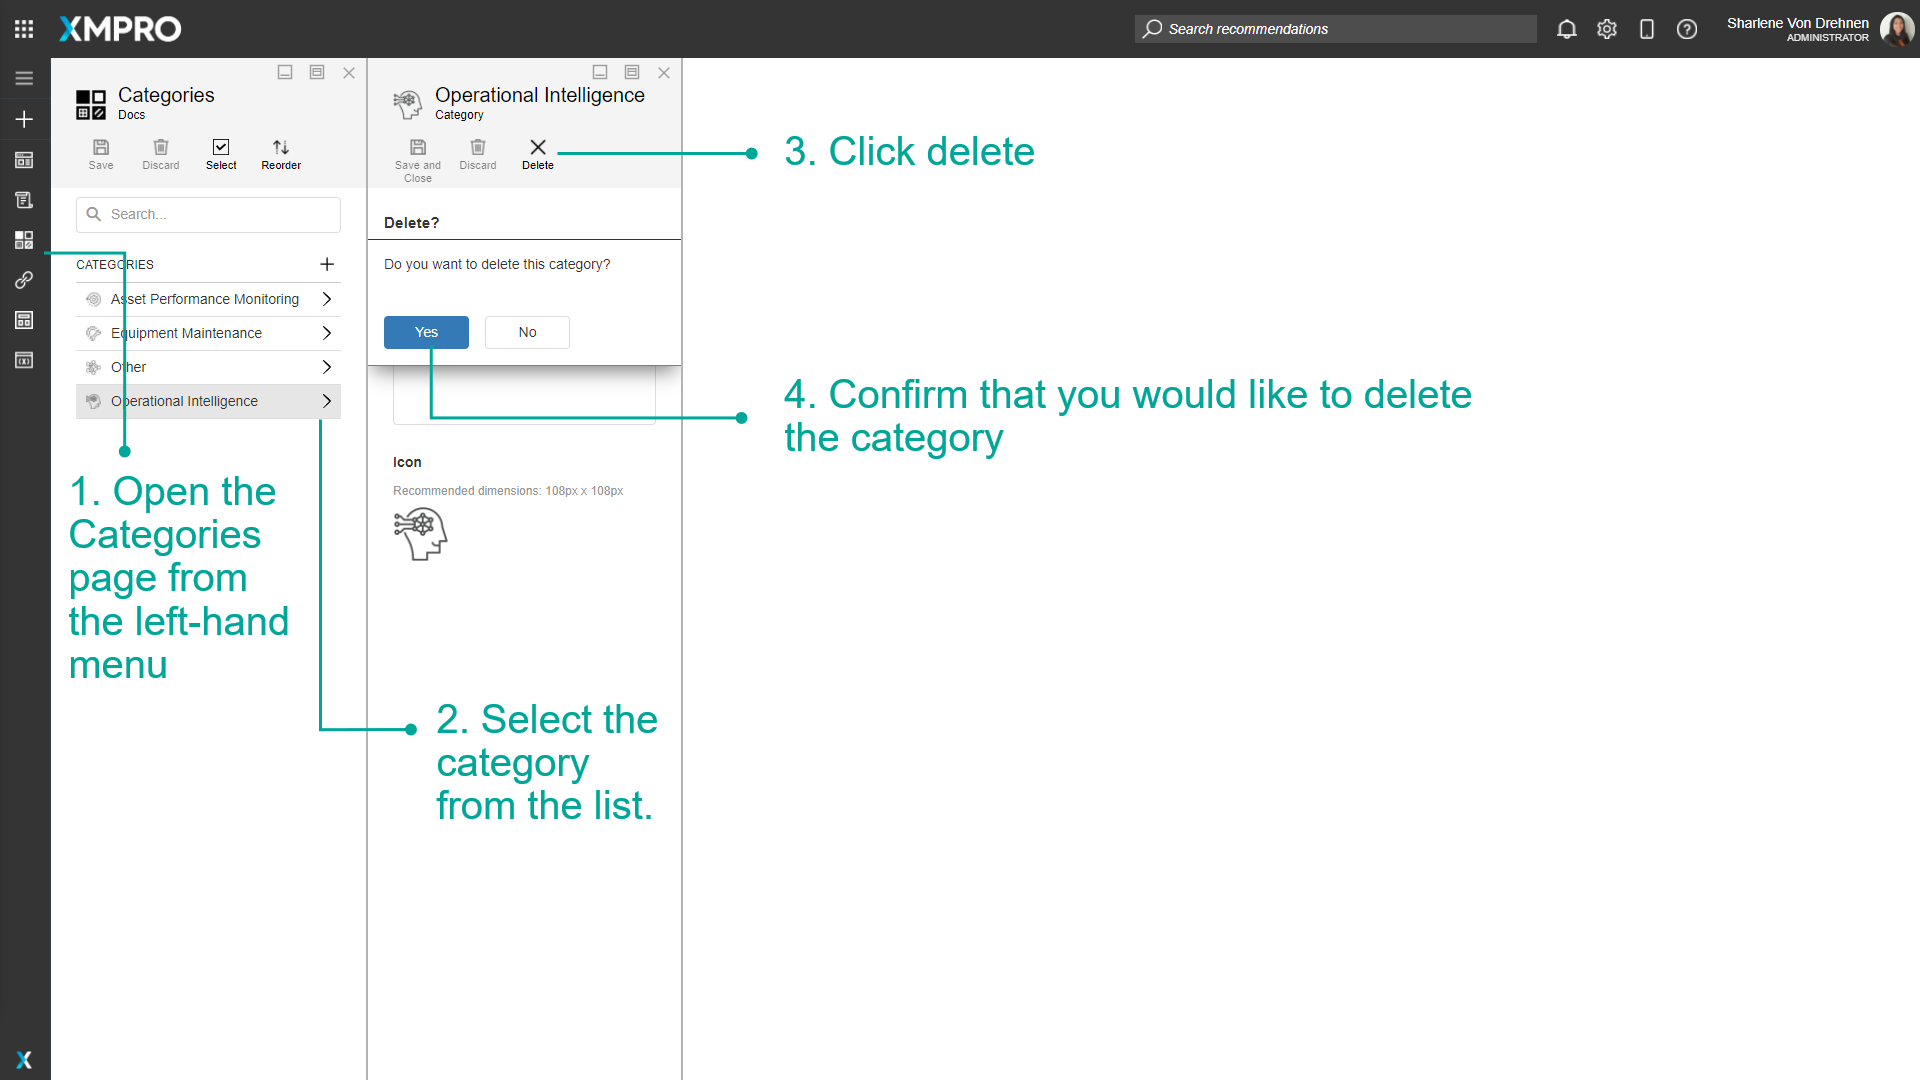Click the Reorder arrows icon

(x=281, y=148)
